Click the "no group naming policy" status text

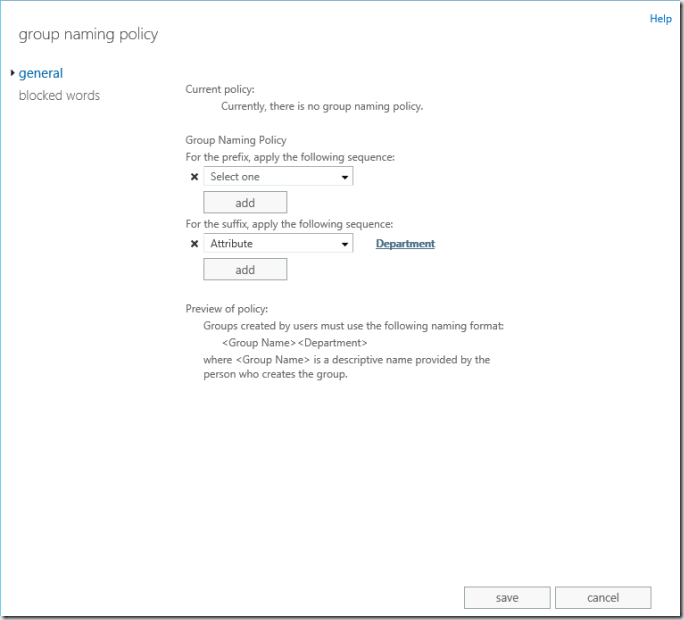click(321, 106)
